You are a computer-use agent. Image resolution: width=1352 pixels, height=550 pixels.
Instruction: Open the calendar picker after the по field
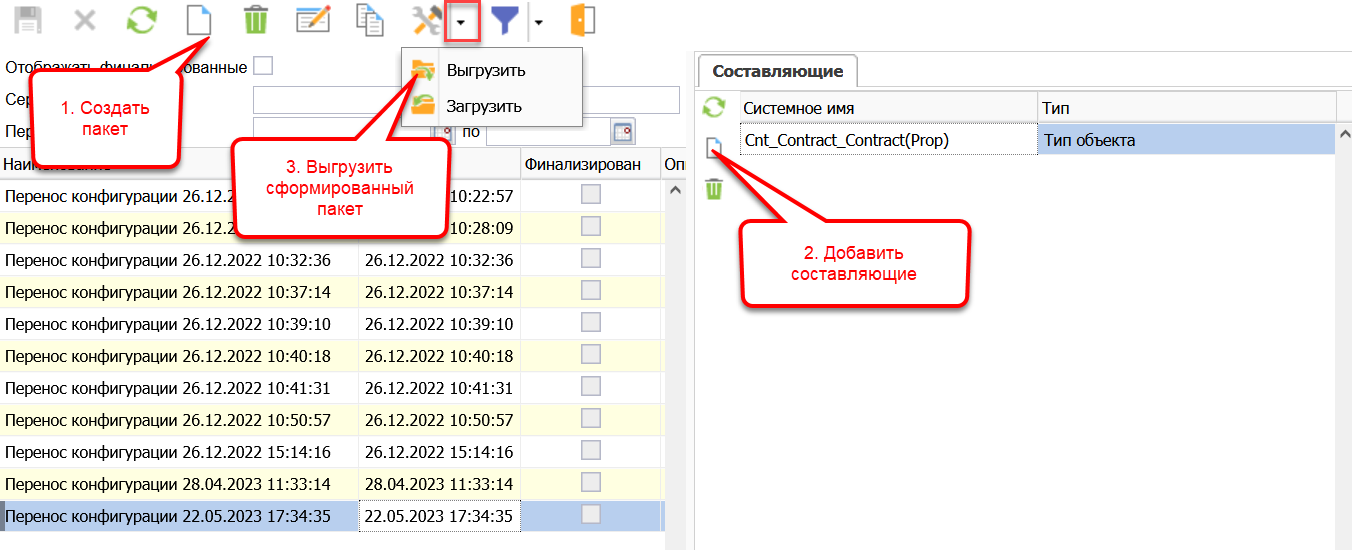(623, 132)
